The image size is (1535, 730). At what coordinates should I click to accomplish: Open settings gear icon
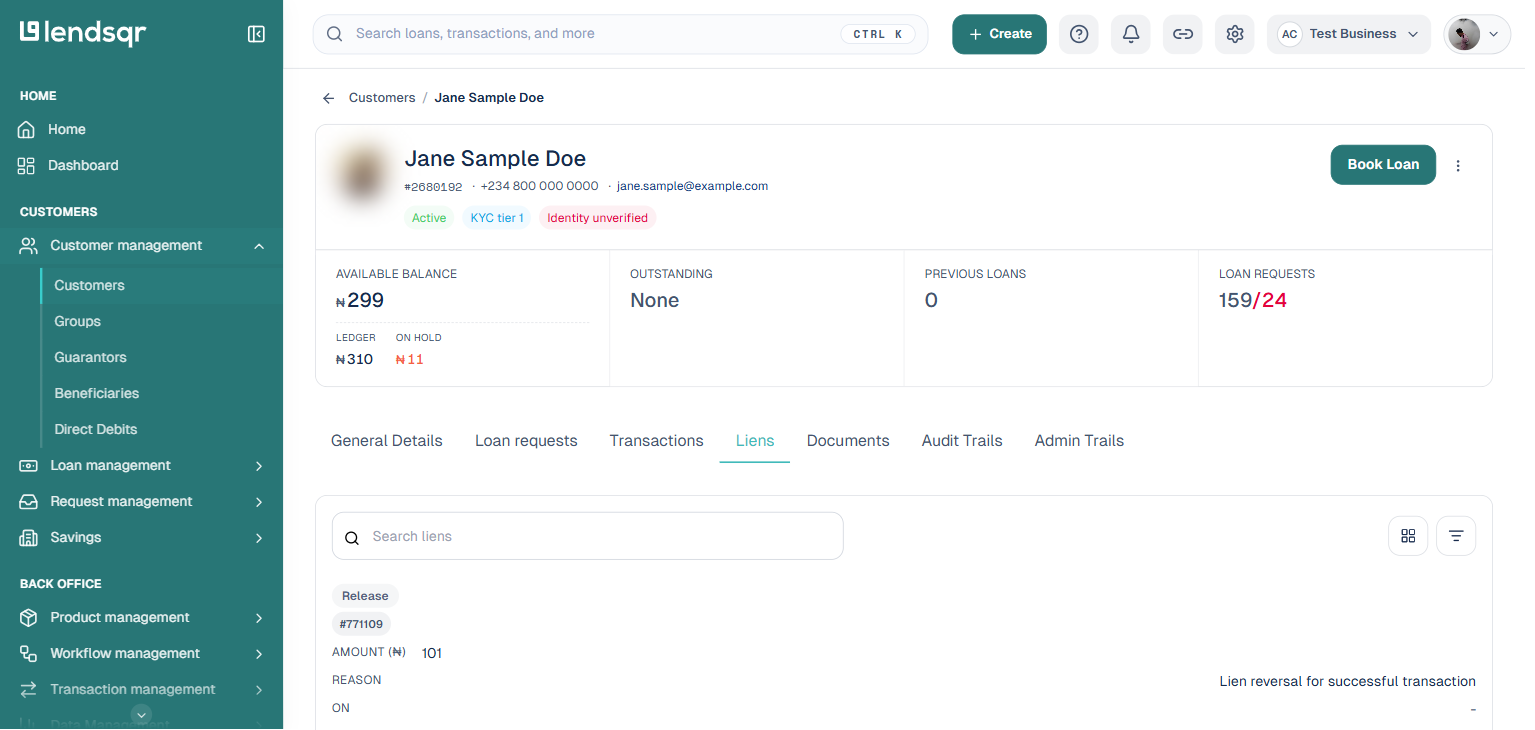pos(1235,34)
